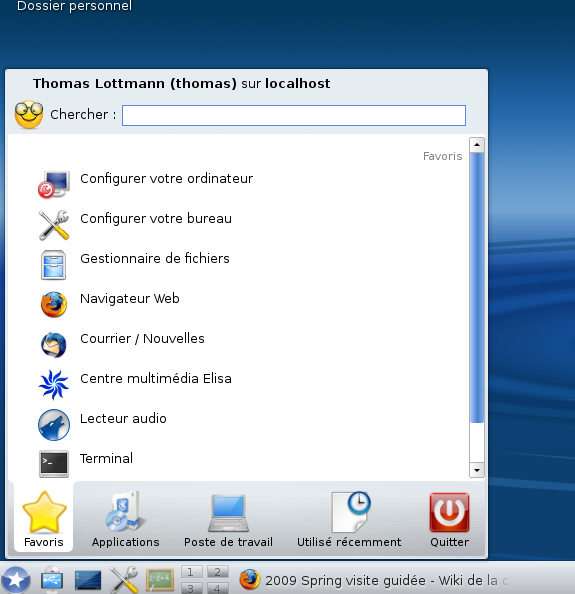Open the Quitter tab

click(449, 519)
